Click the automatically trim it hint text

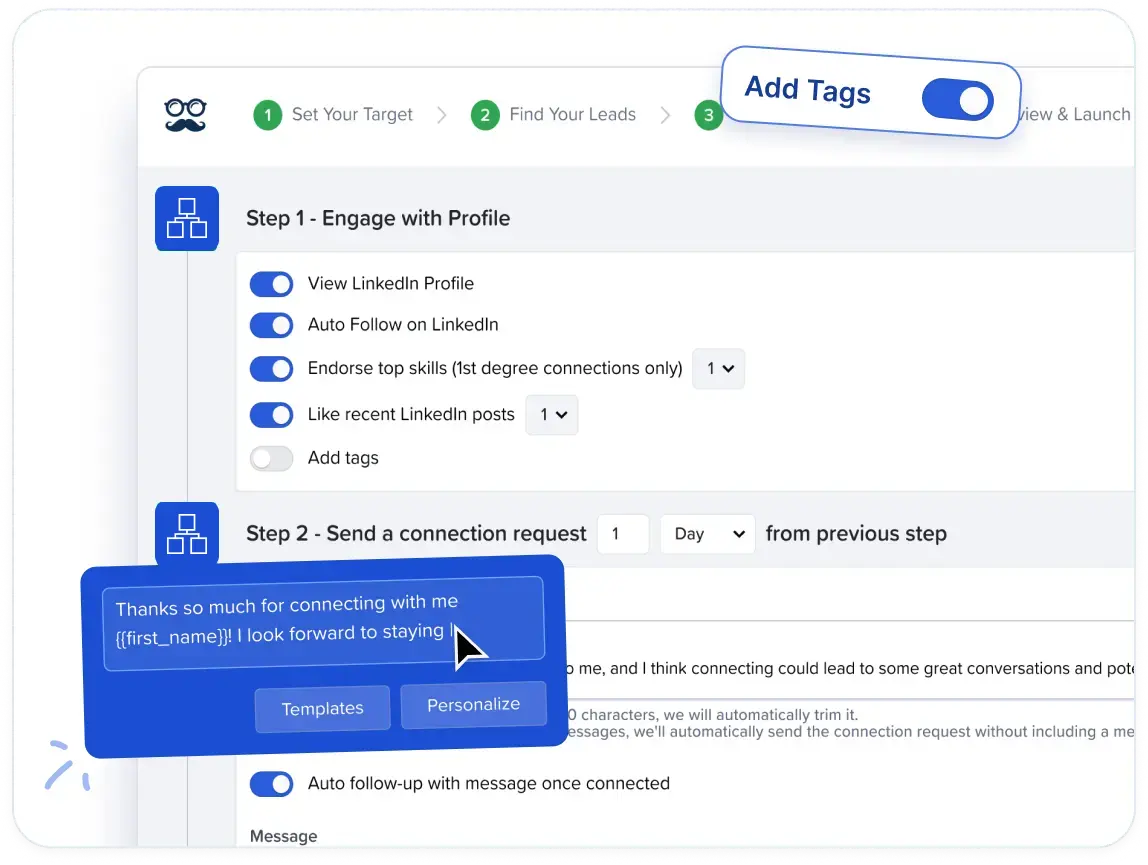[712, 714]
